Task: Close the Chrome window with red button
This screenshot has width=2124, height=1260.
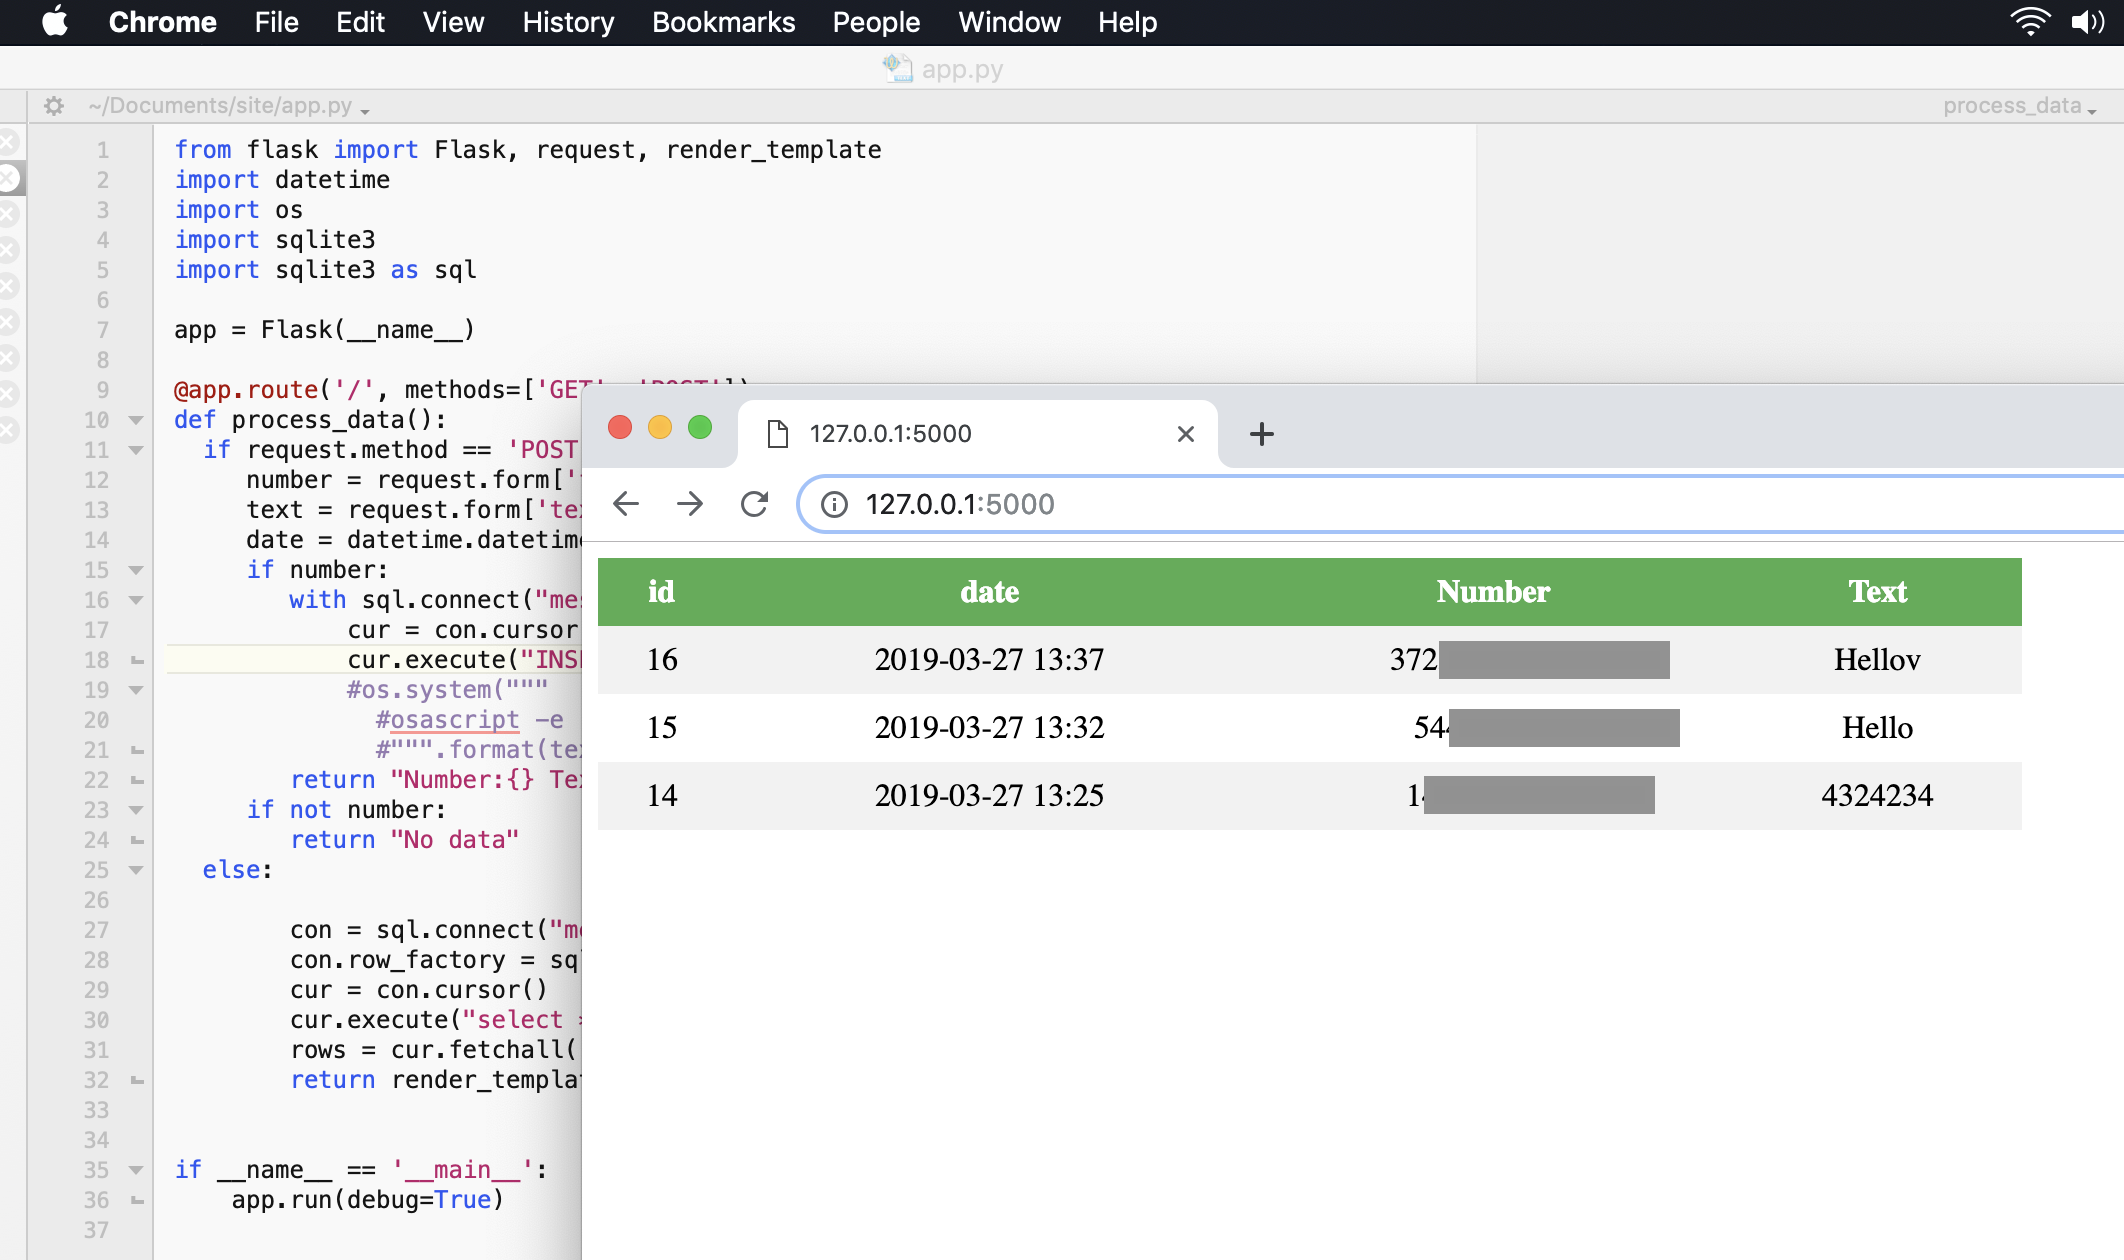Action: [620, 428]
